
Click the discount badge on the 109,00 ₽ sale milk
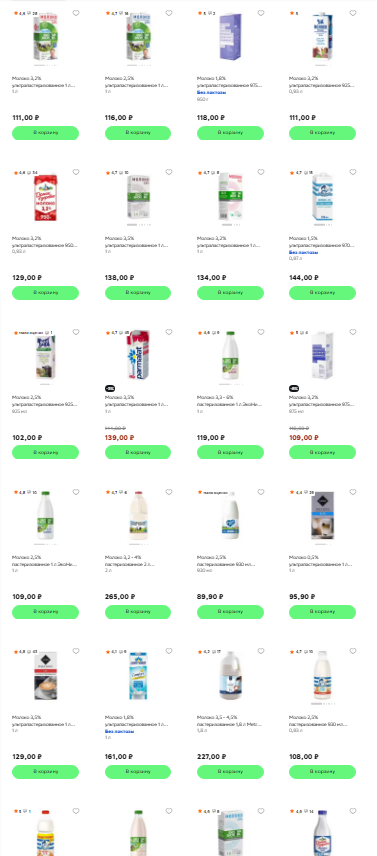click(295, 388)
